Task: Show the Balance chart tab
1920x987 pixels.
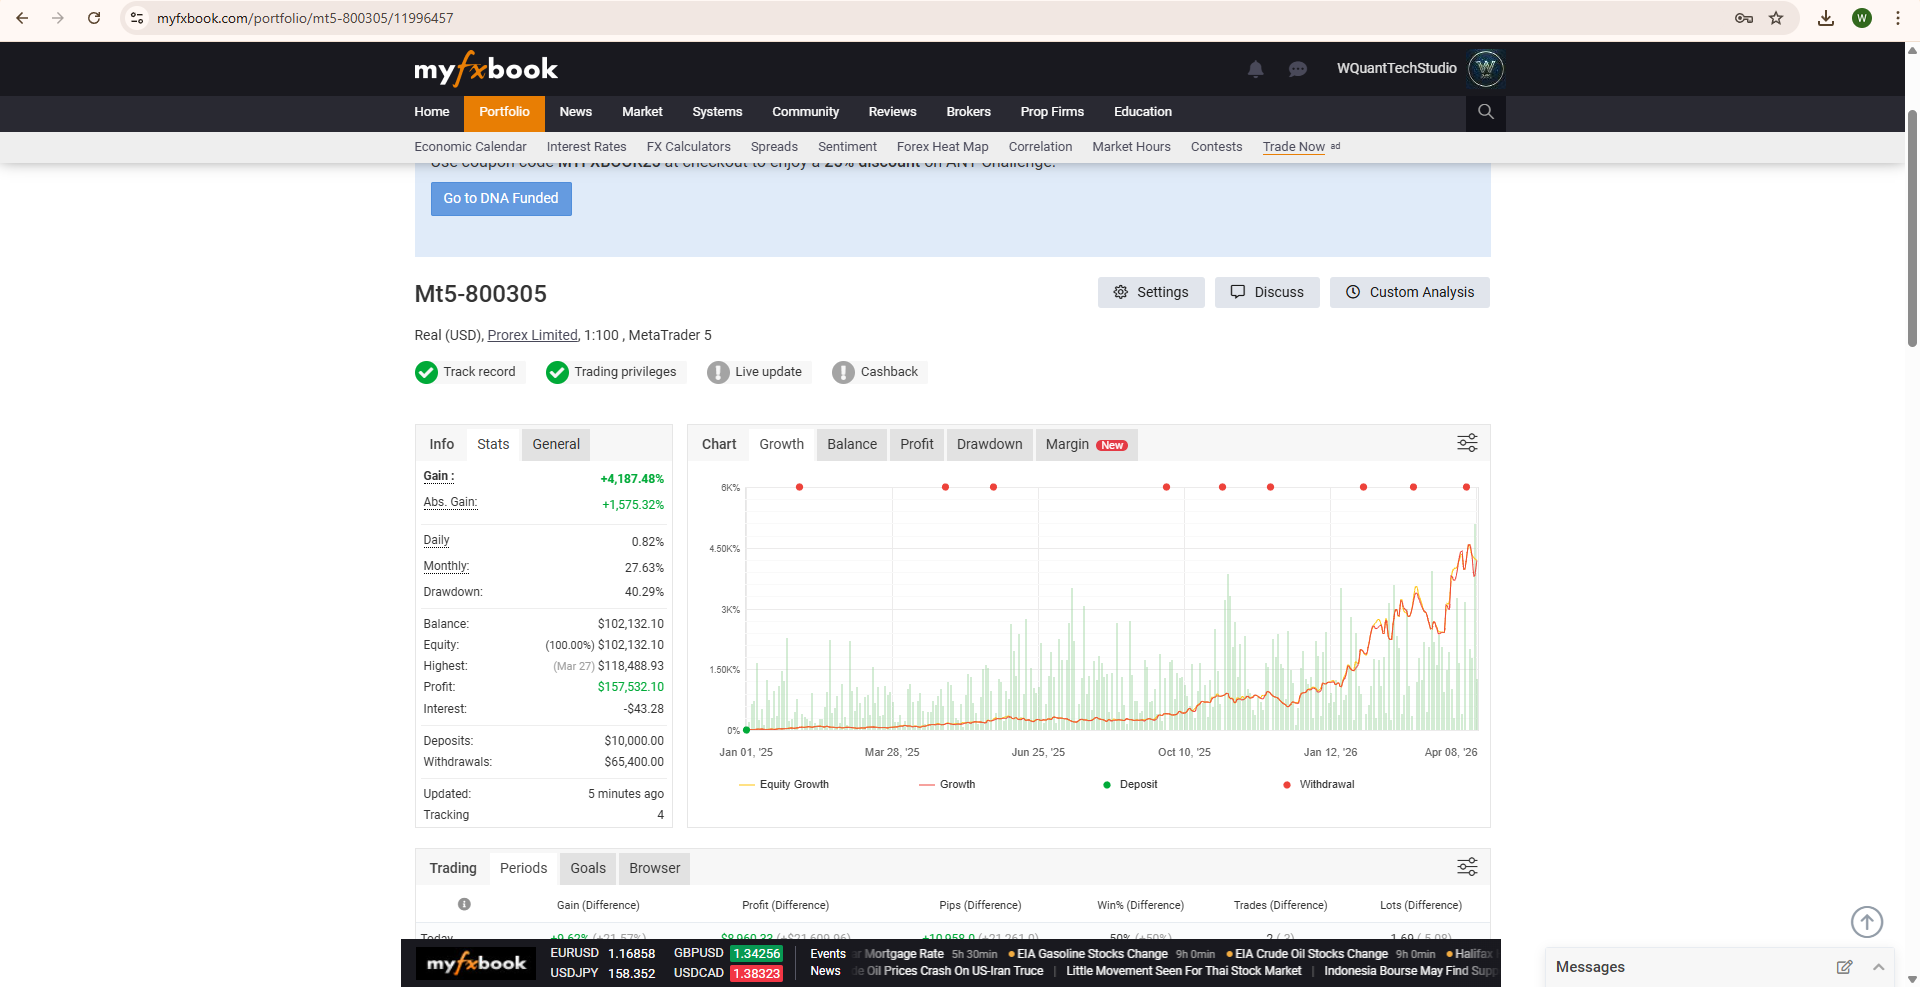Action: (852, 445)
